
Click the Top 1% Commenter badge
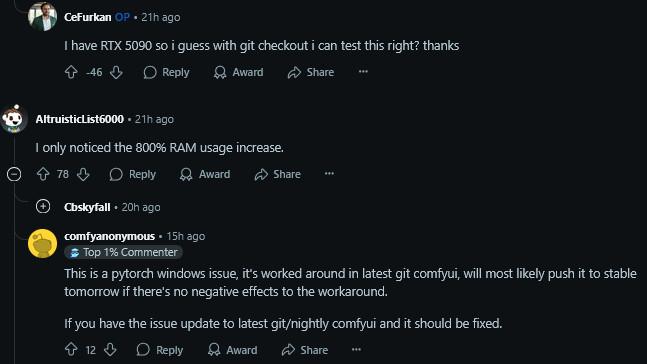coord(123,252)
